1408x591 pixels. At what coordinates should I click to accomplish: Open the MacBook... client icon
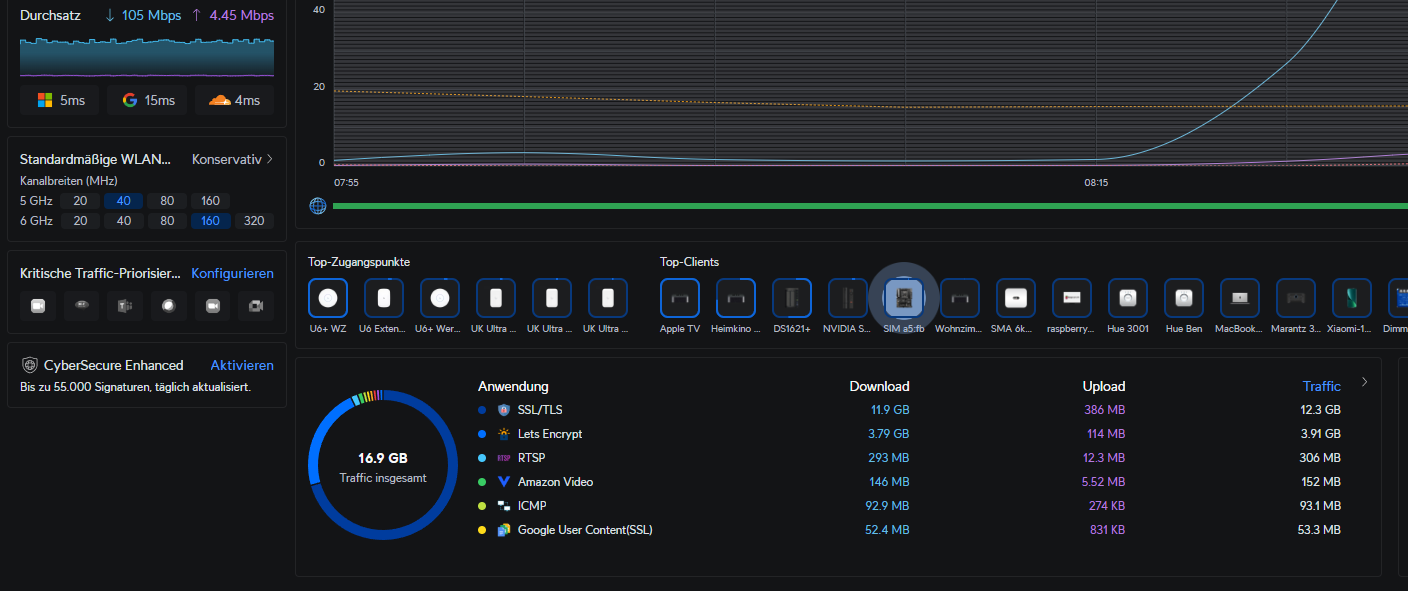coord(1239,298)
